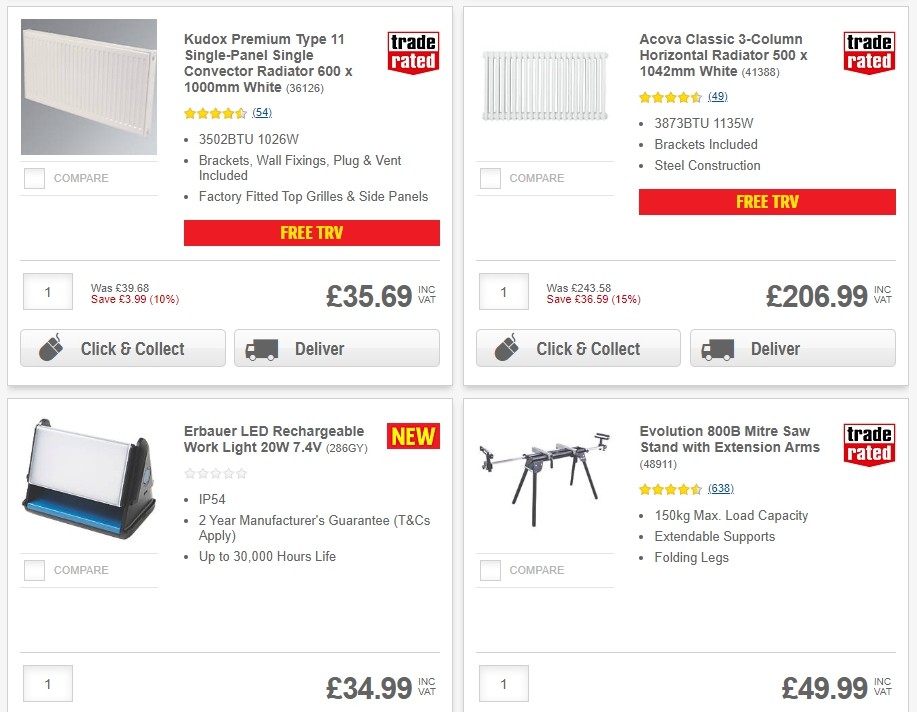Click the Trade Rated badge on Kudox radiator
Viewport: 917px width, 712px height.
pyautogui.click(x=412, y=54)
